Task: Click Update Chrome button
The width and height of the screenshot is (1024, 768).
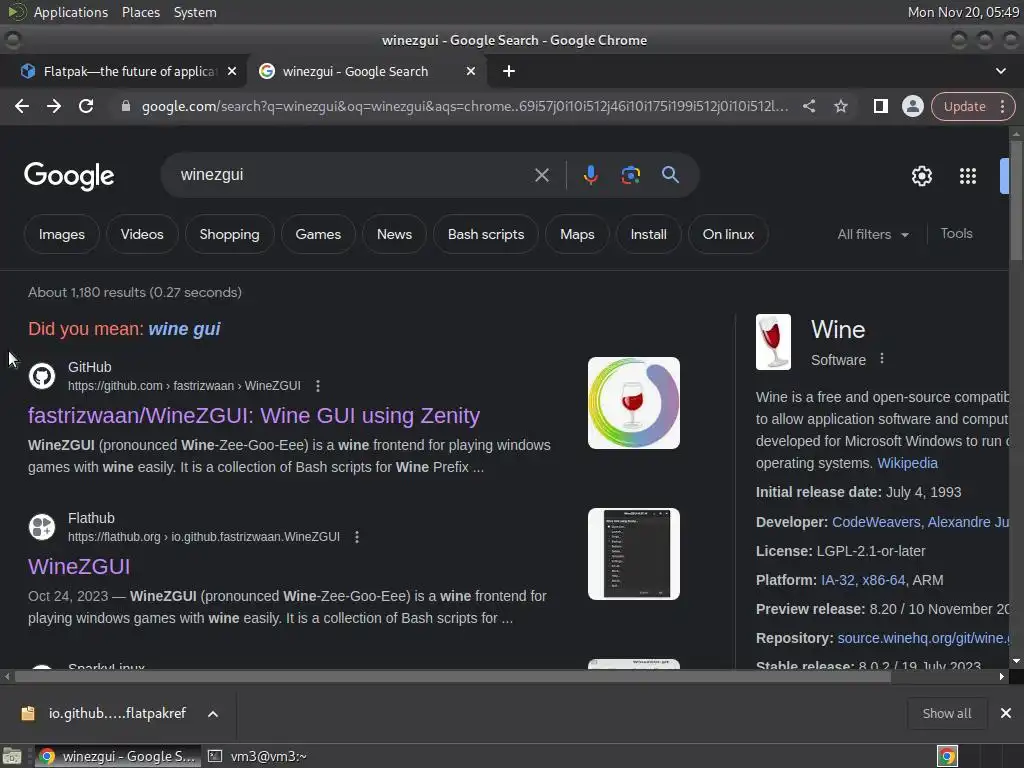Action: [965, 106]
